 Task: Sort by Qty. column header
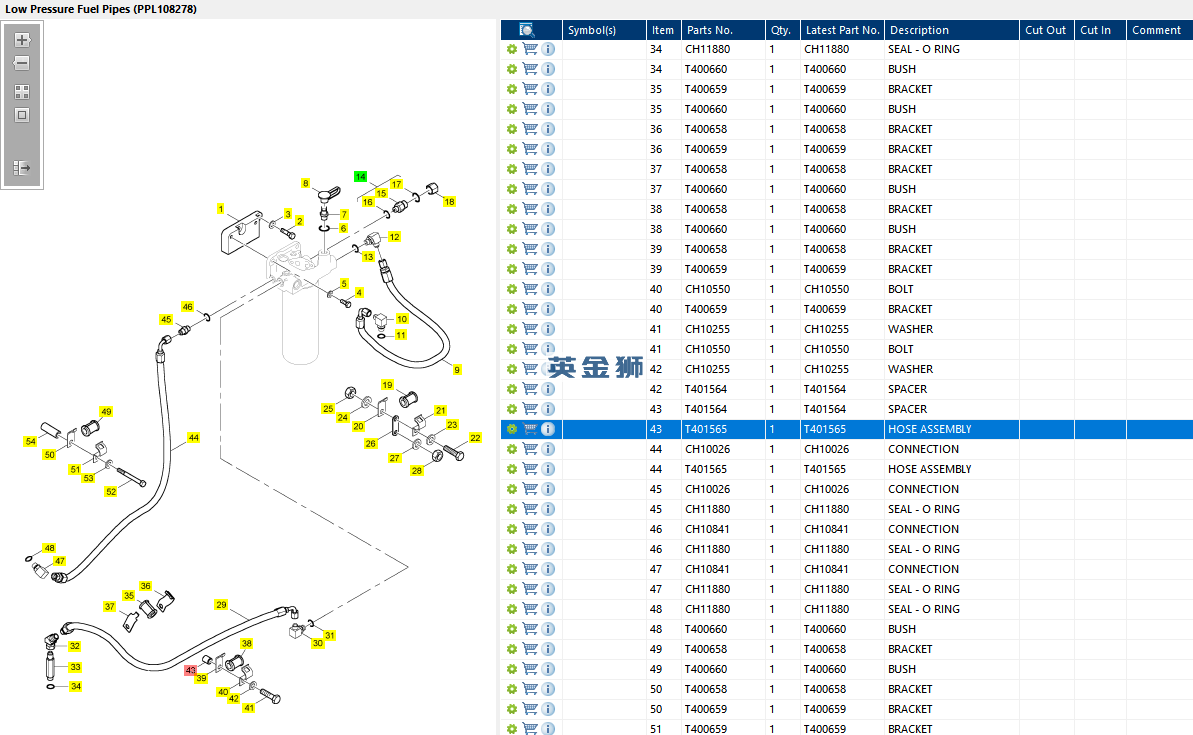click(781, 30)
